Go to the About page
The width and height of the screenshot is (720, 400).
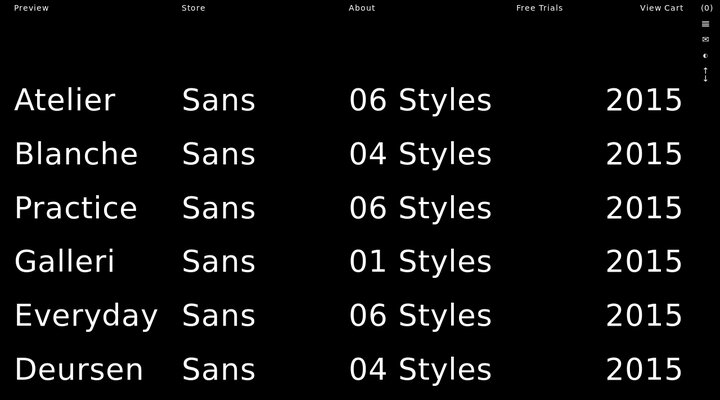click(x=362, y=8)
